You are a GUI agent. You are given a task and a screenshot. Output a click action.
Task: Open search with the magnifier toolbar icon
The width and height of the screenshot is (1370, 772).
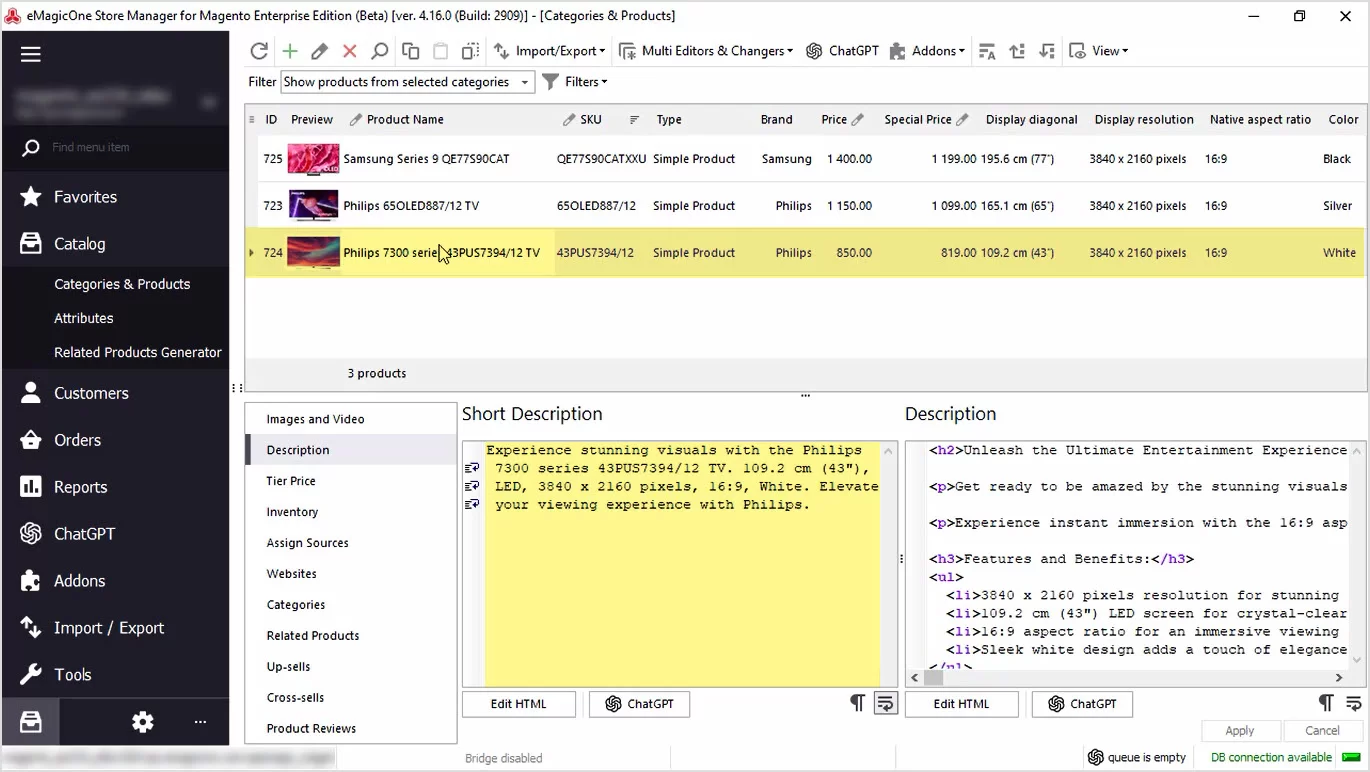tap(380, 51)
